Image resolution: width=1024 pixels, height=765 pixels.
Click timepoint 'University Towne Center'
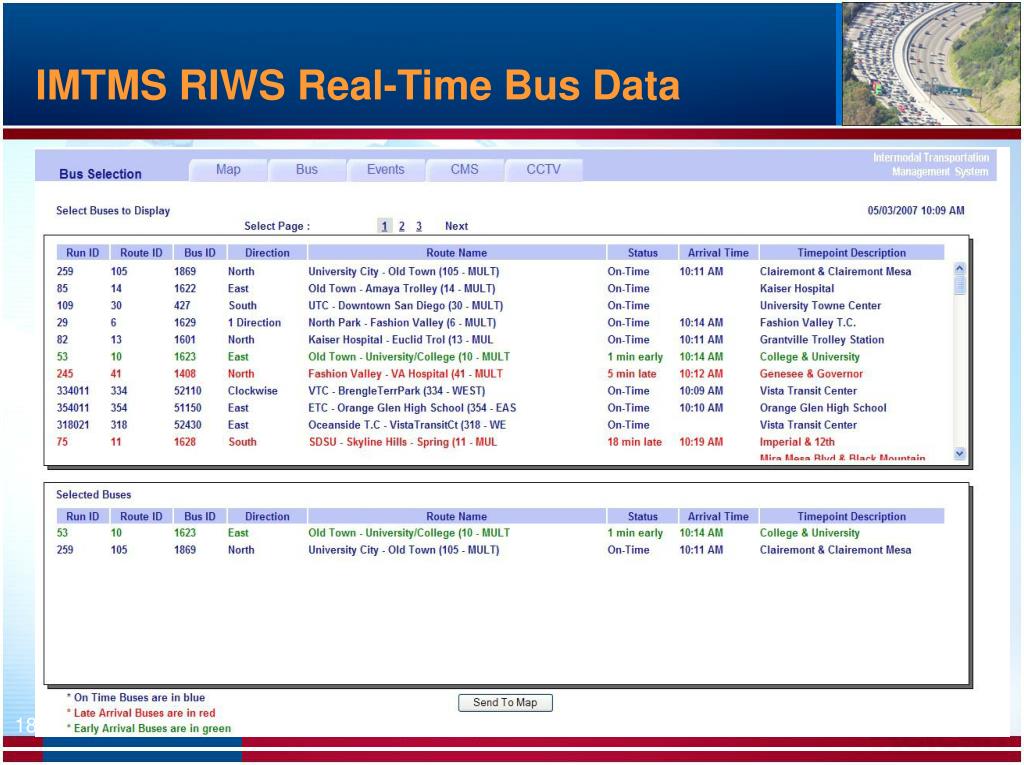[x=820, y=306]
